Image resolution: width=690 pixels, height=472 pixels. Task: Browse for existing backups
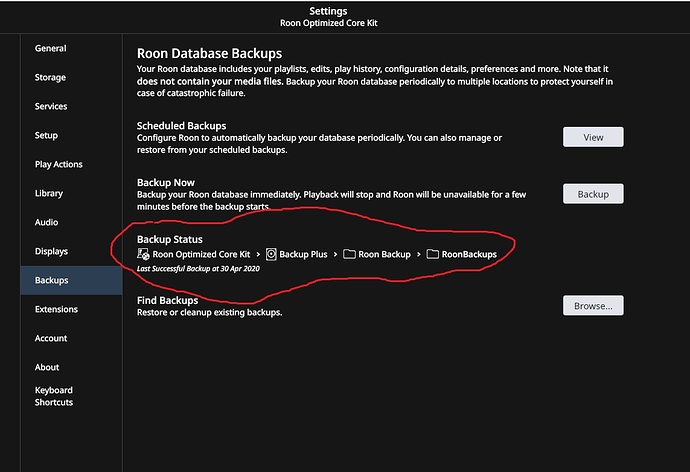[x=593, y=306]
